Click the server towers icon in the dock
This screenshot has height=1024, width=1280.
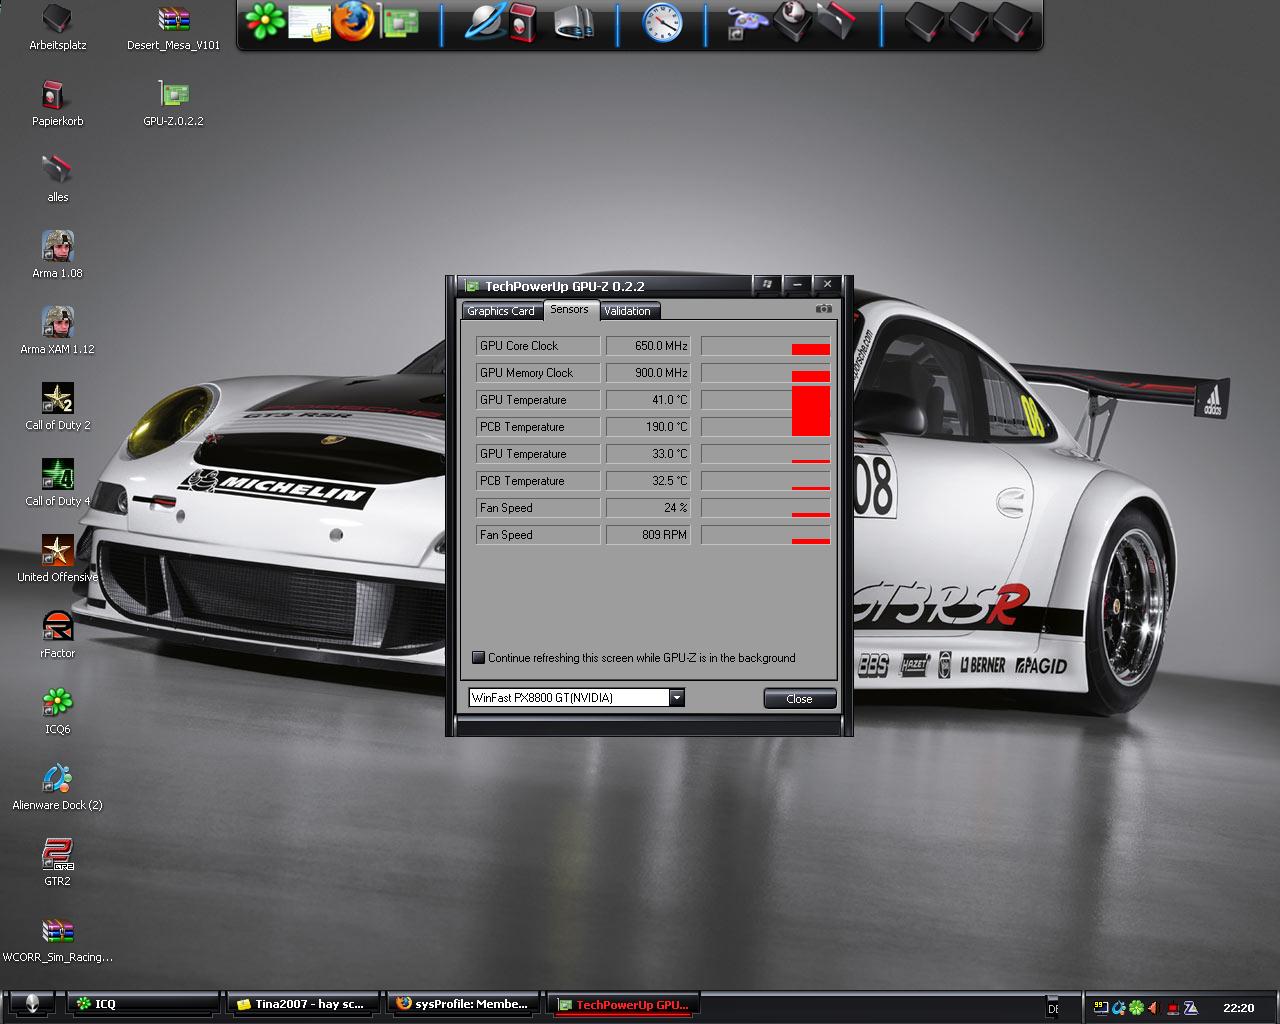point(574,22)
